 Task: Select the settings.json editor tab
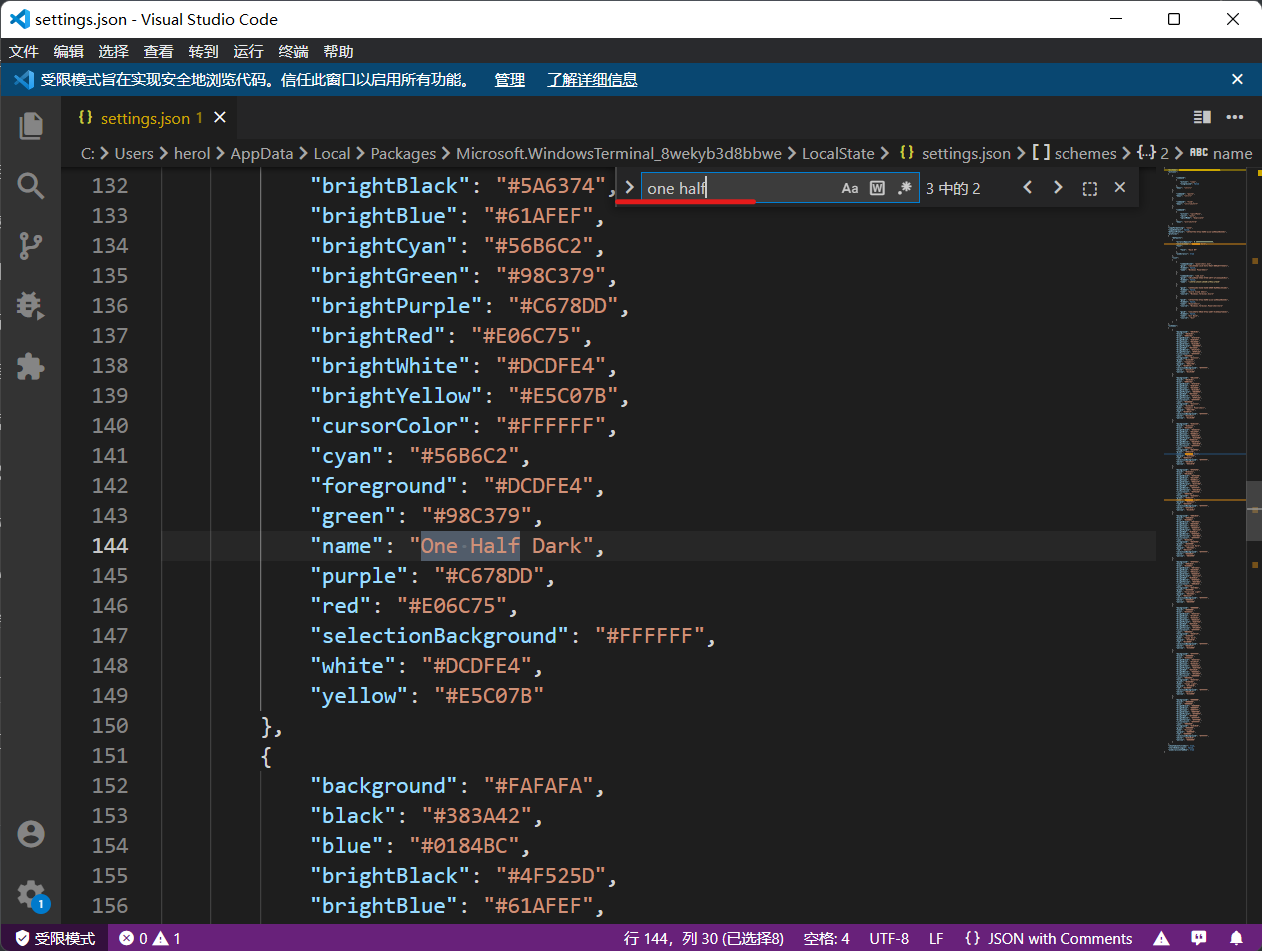(x=150, y=118)
